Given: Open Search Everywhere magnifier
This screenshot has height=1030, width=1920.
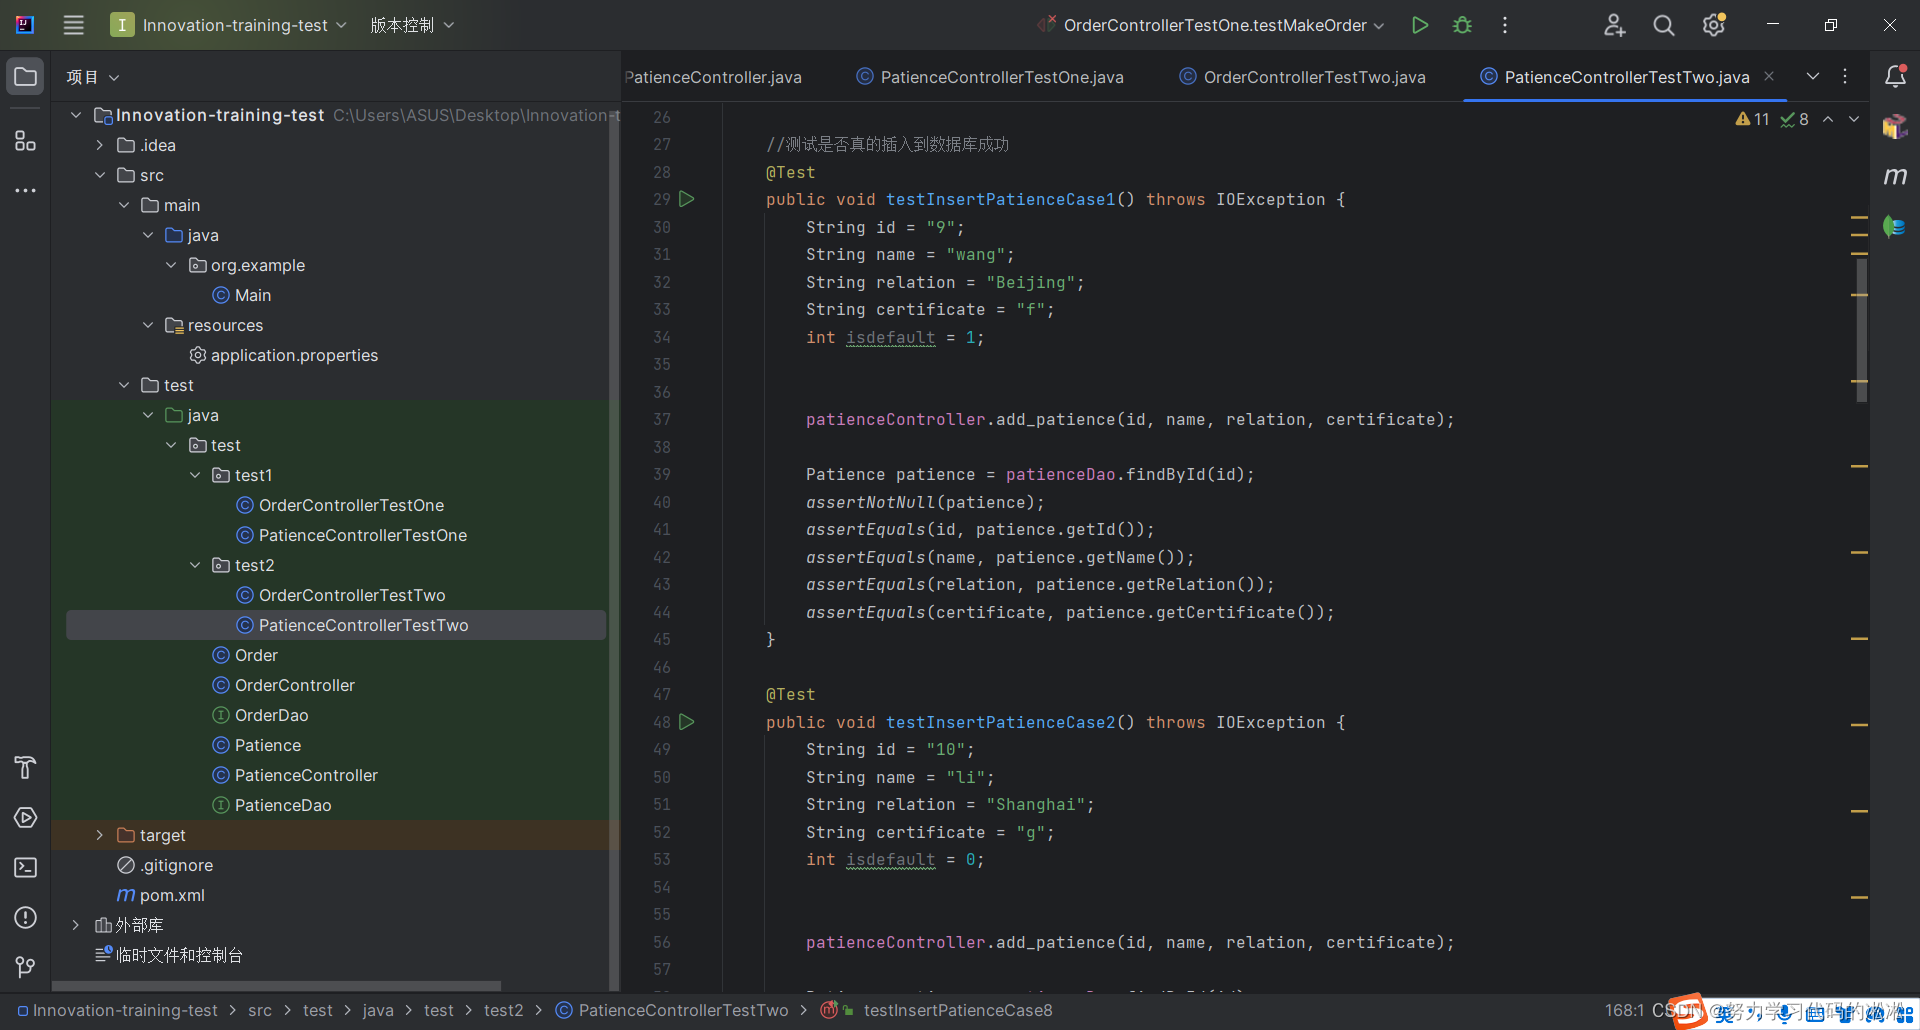Looking at the screenshot, I should (x=1664, y=25).
